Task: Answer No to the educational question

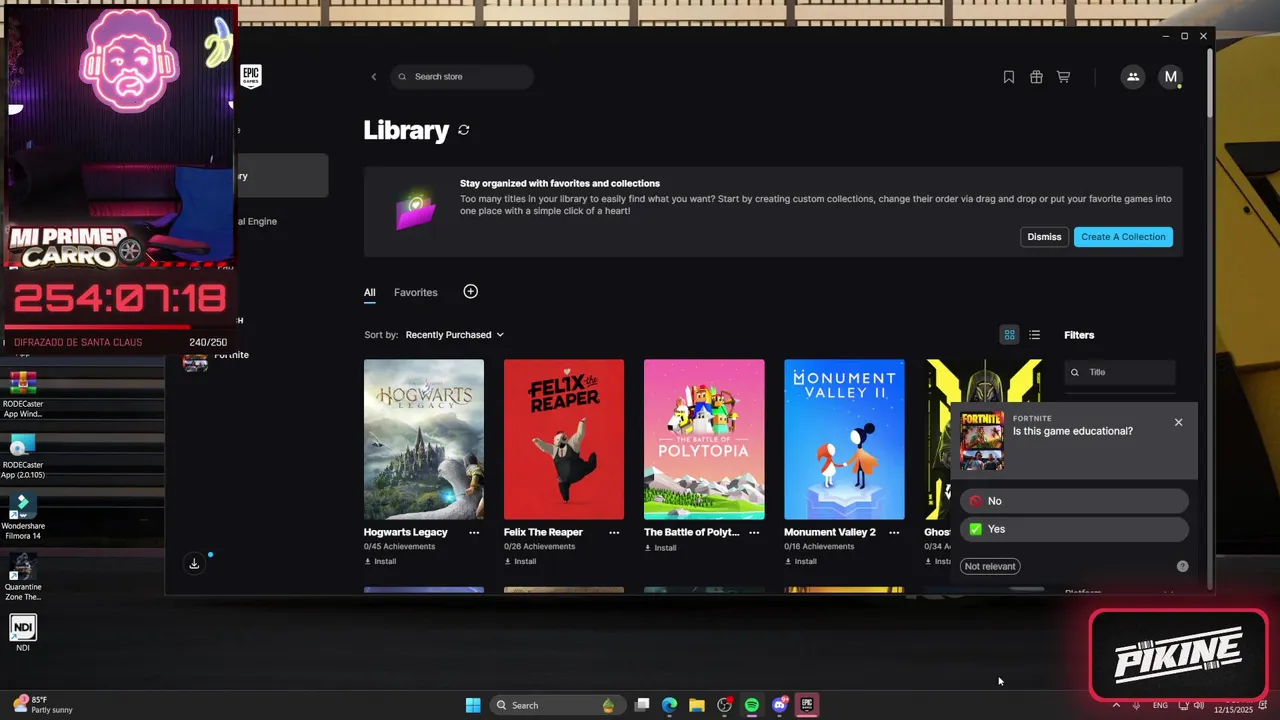Action: [1074, 501]
